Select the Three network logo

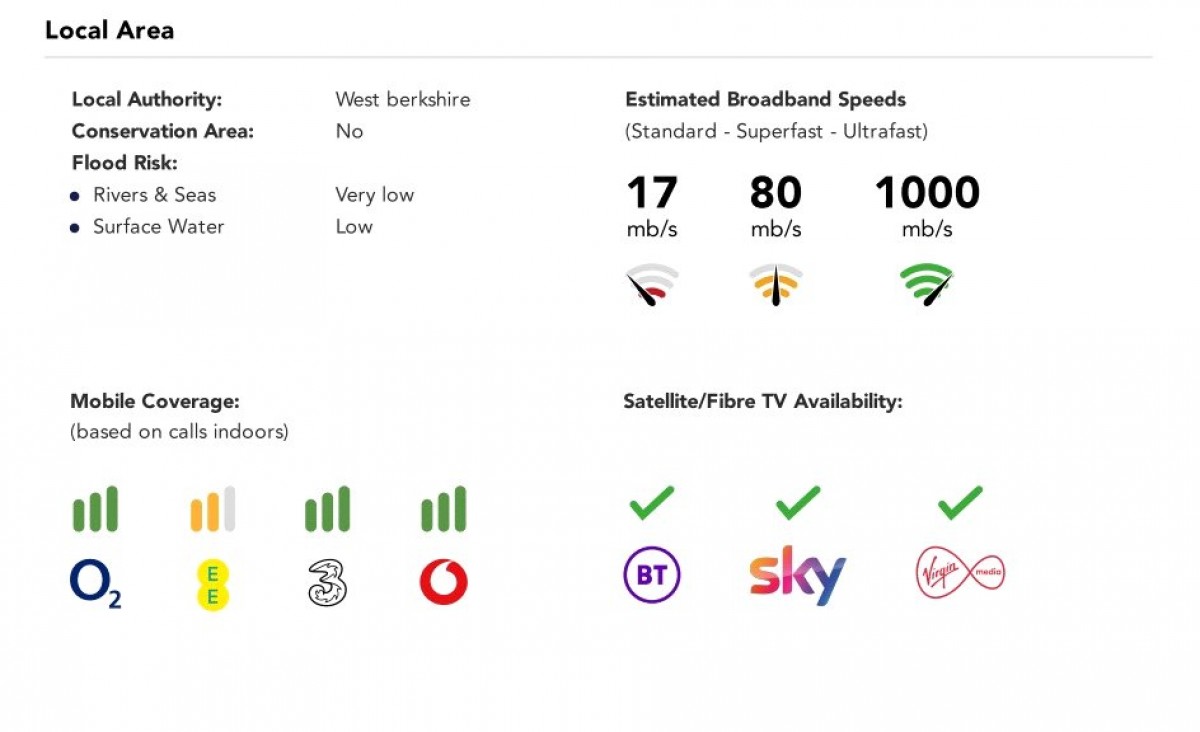(x=327, y=583)
